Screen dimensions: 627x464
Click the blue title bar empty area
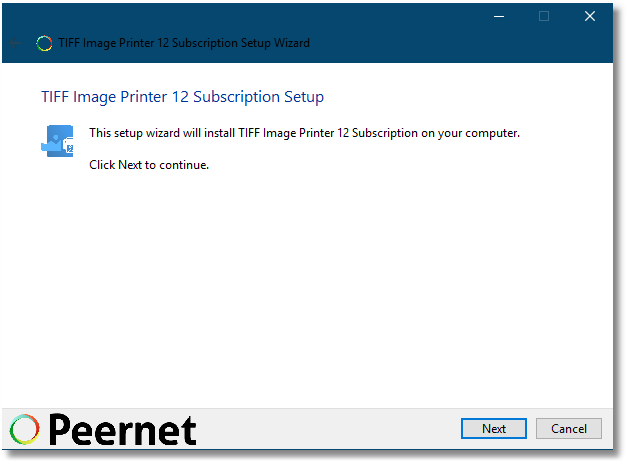[400, 43]
